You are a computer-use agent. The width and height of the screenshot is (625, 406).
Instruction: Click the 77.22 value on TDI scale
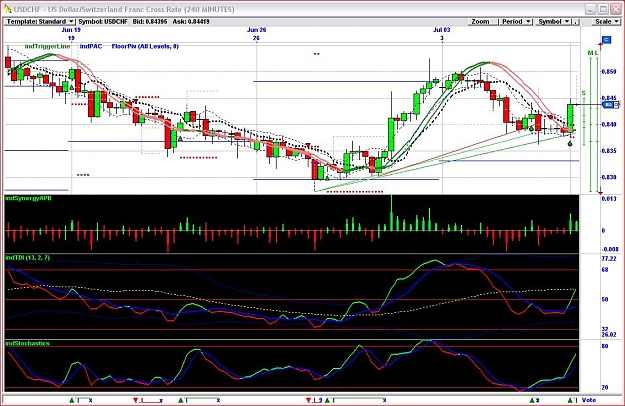coord(609,259)
